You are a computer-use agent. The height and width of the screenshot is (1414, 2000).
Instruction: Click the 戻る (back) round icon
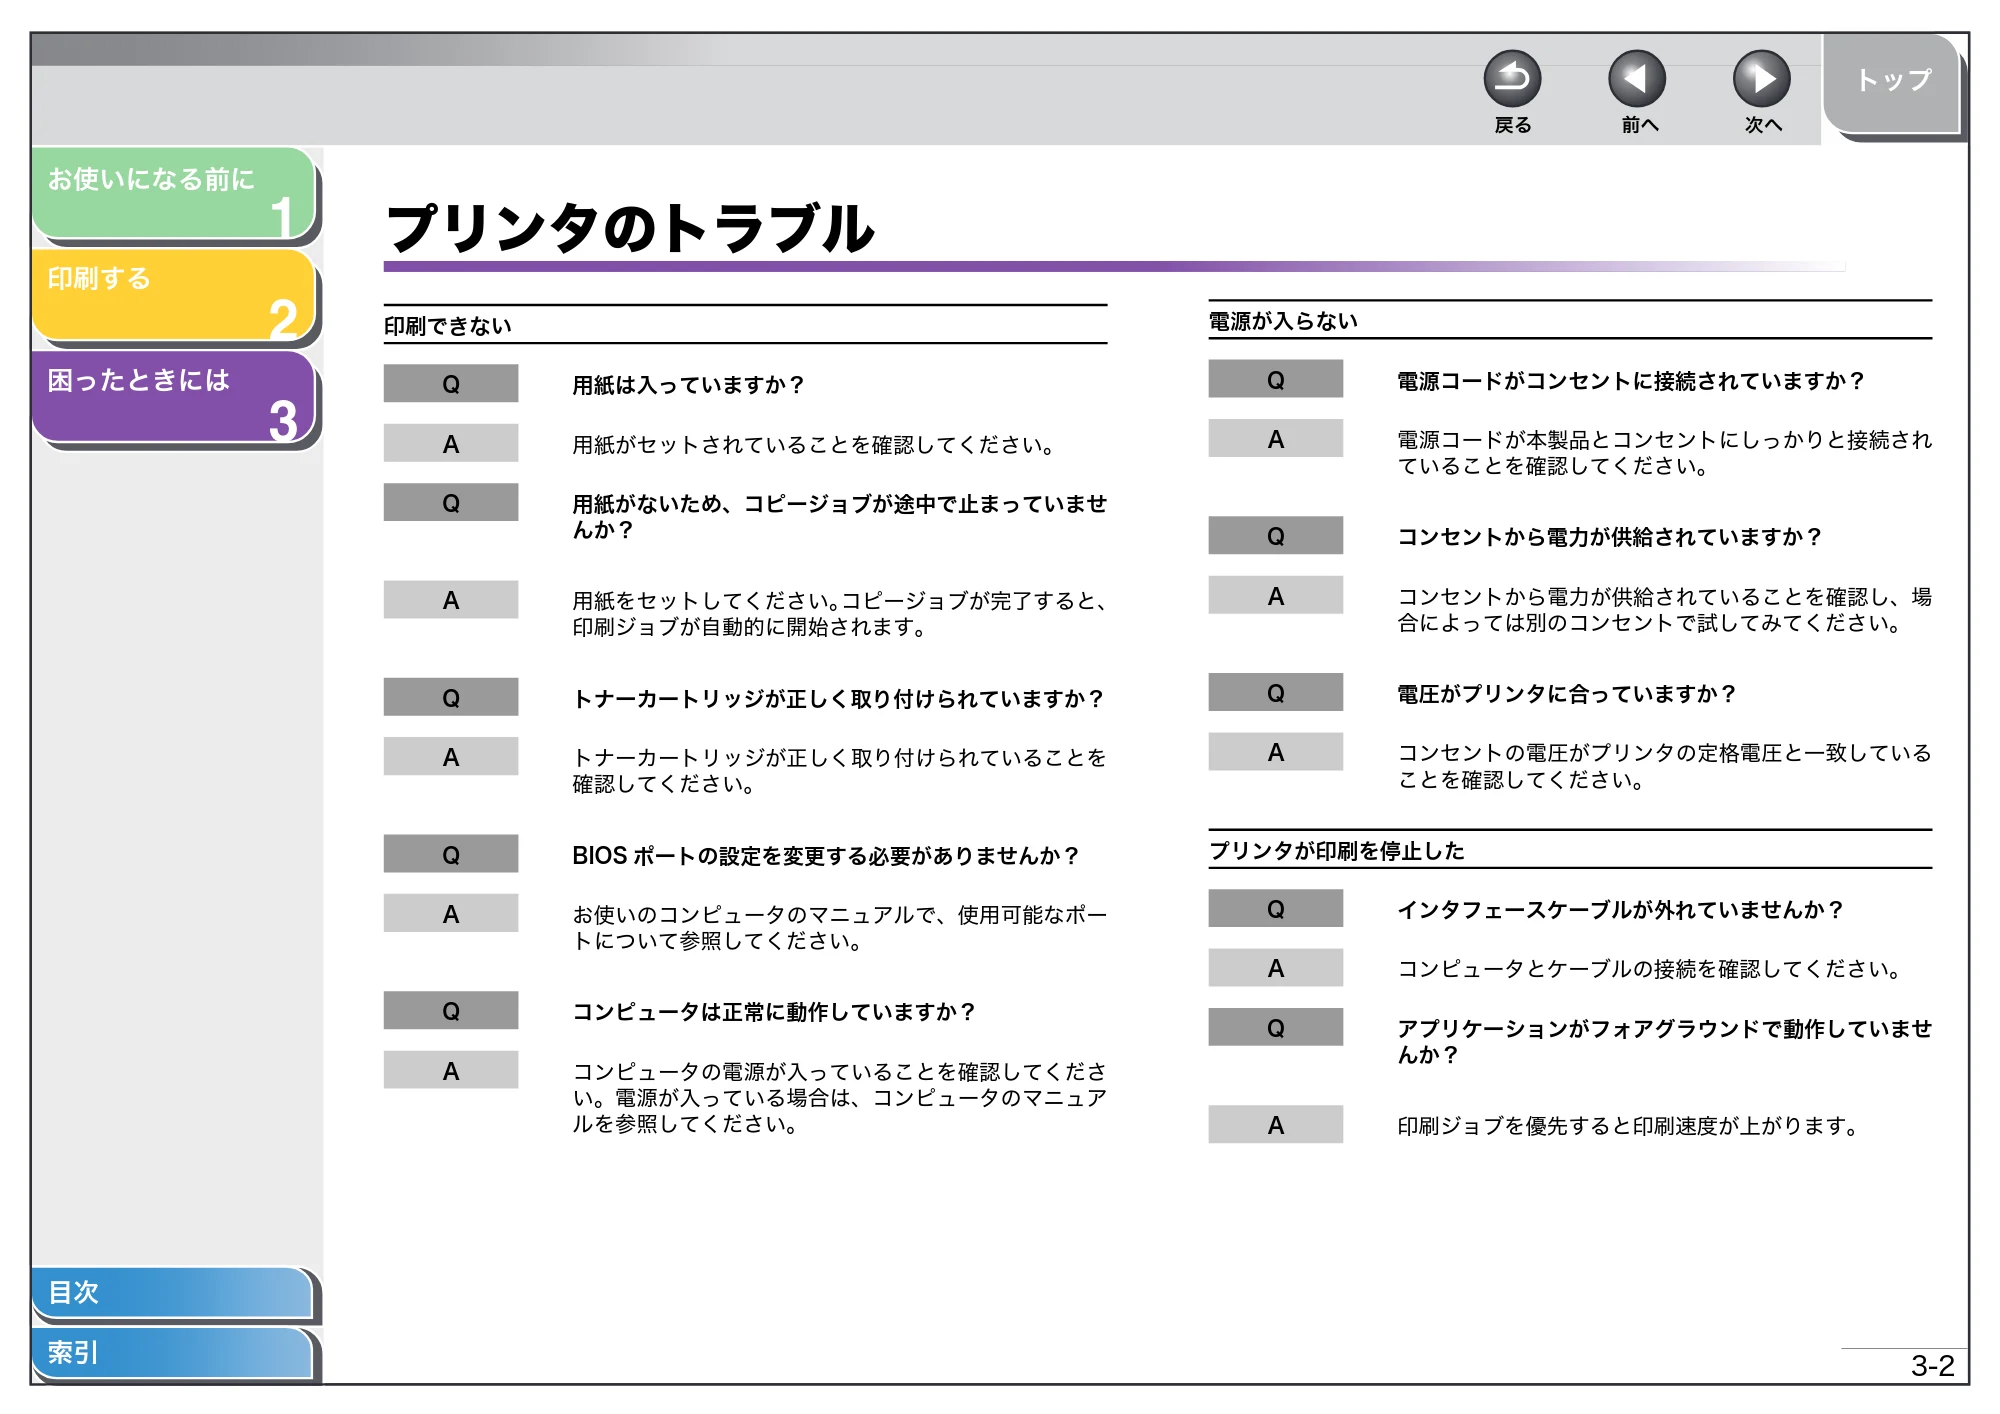click(x=1512, y=79)
